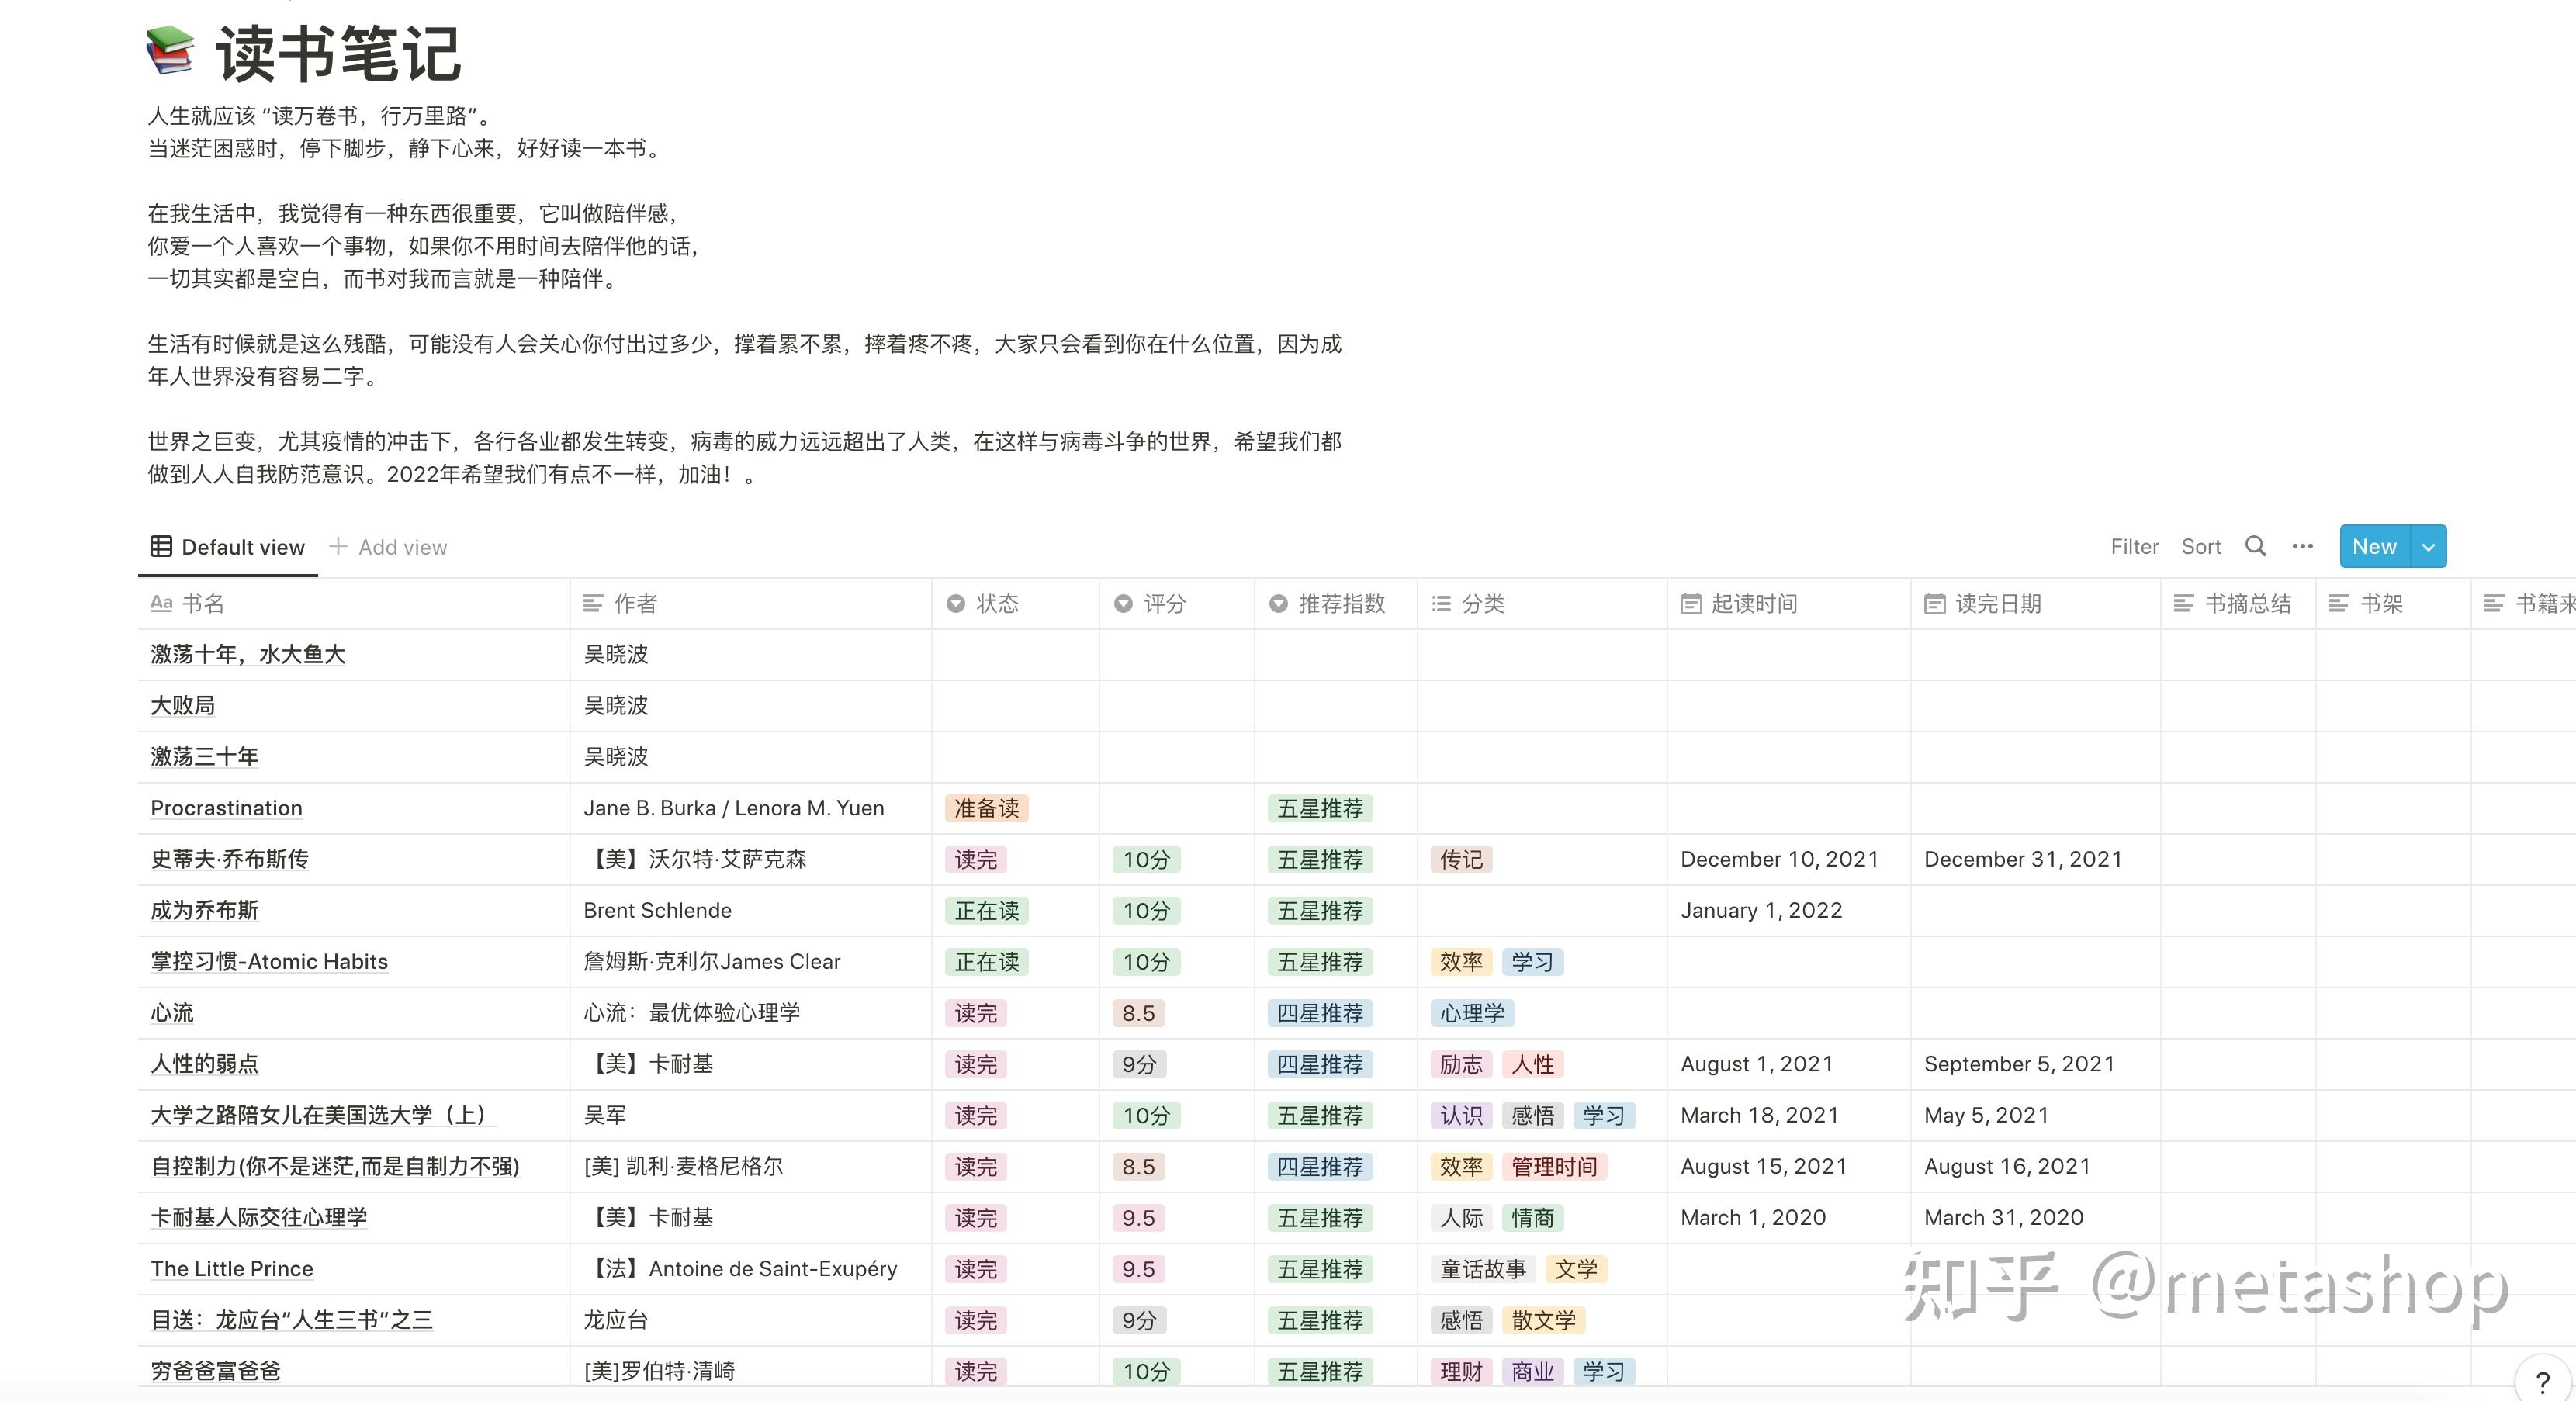Click the search magnifier icon
2576x1401 pixels.
click(2255, 546)
